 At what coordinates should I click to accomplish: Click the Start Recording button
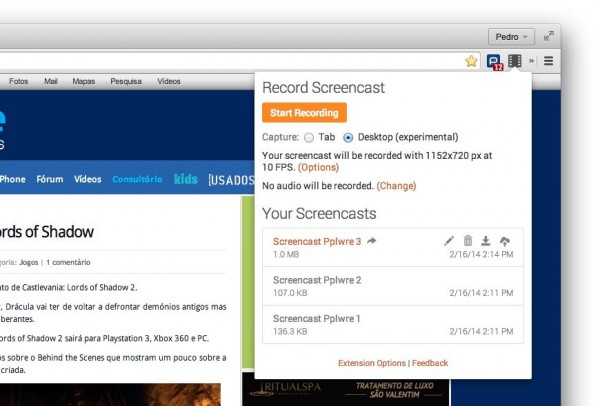(304, 113)
